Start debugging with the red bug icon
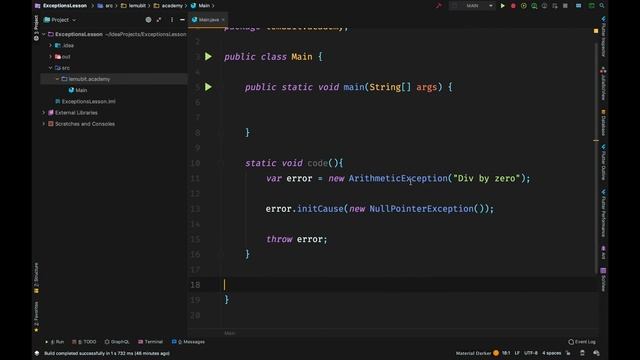 coord(513,6)
